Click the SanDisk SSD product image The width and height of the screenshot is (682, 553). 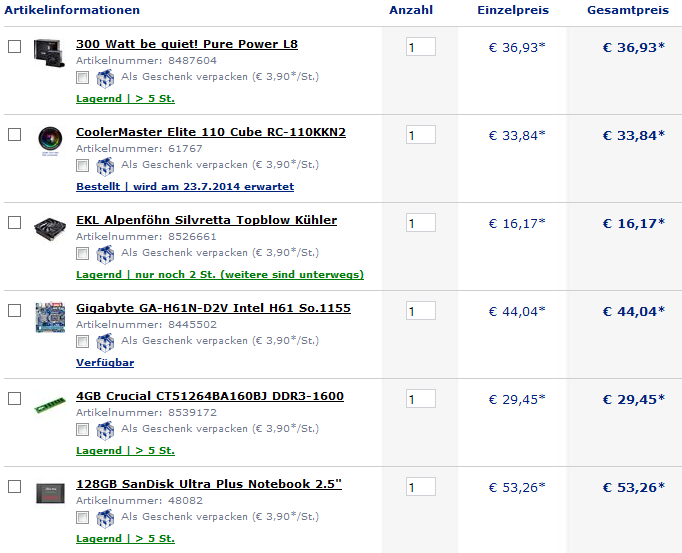pyautogui.click(x=49, y=493)
